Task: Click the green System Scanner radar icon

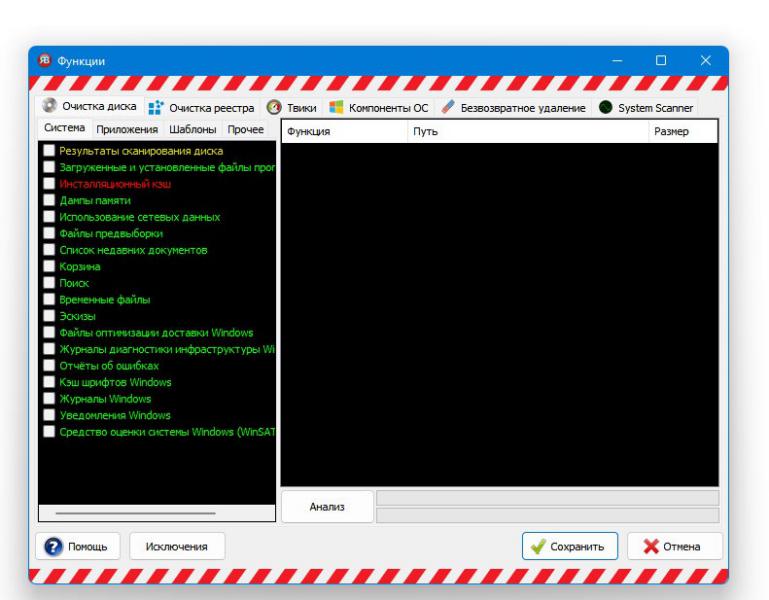Action: (606, 107)
